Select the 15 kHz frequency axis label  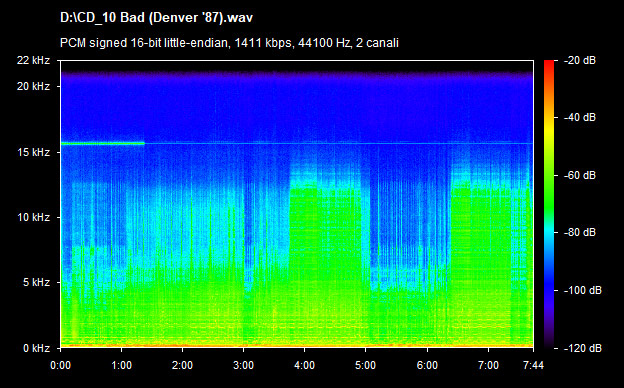pyautogui.click(x=33, y=152)
